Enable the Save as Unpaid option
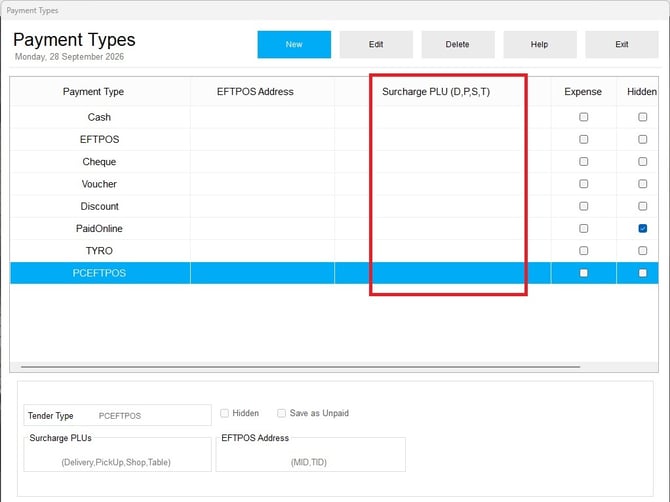The height and width of the screenshot is (502, 670). point(281,413)
